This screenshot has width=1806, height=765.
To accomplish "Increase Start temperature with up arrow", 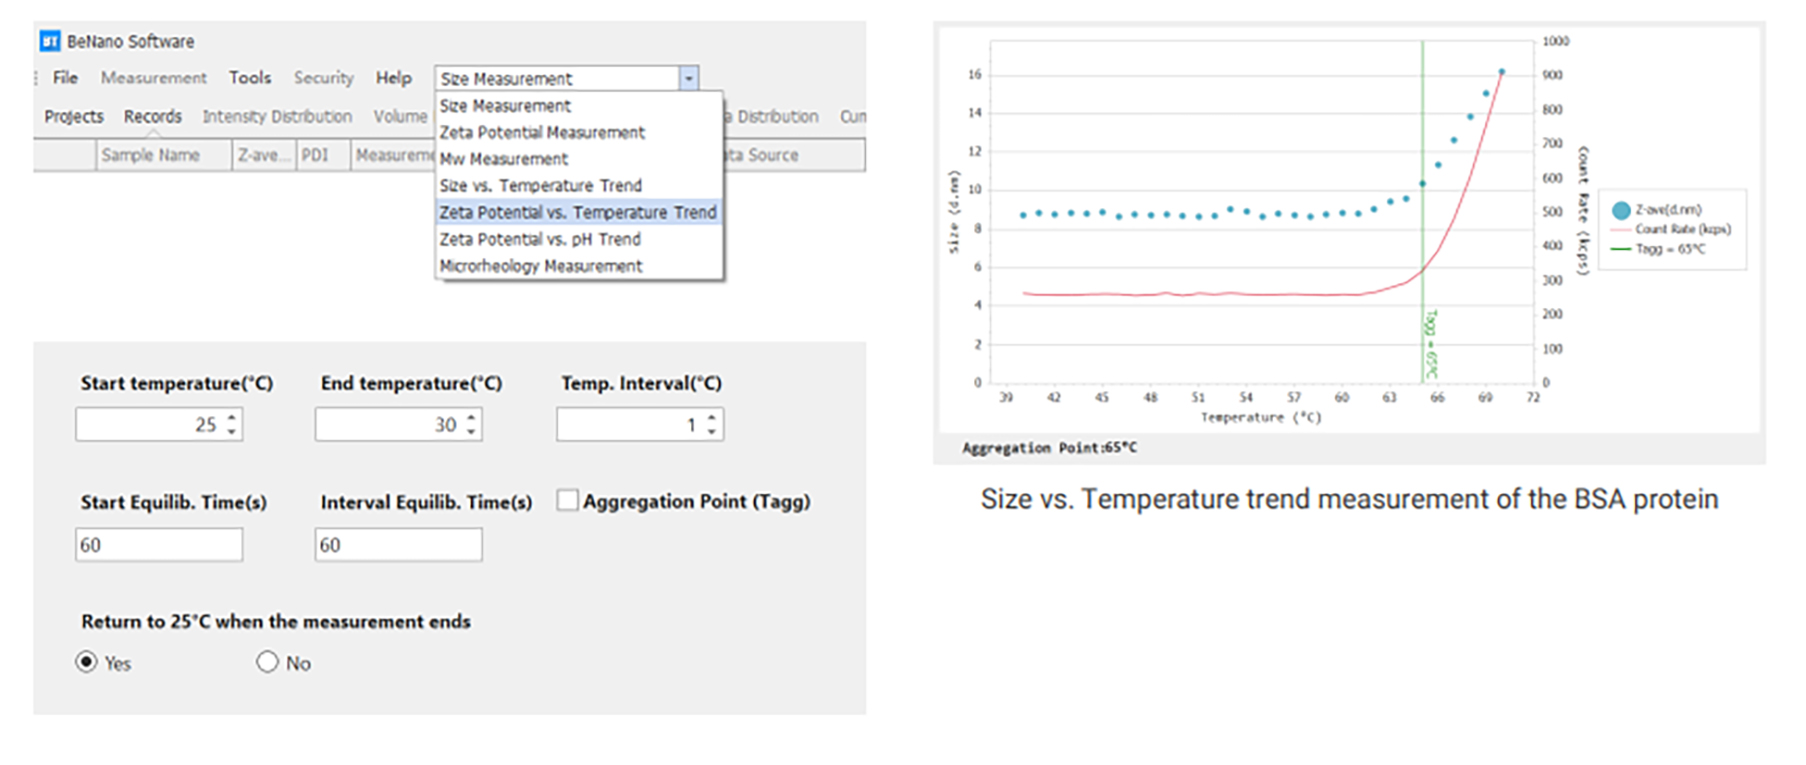I will point(232,418).
